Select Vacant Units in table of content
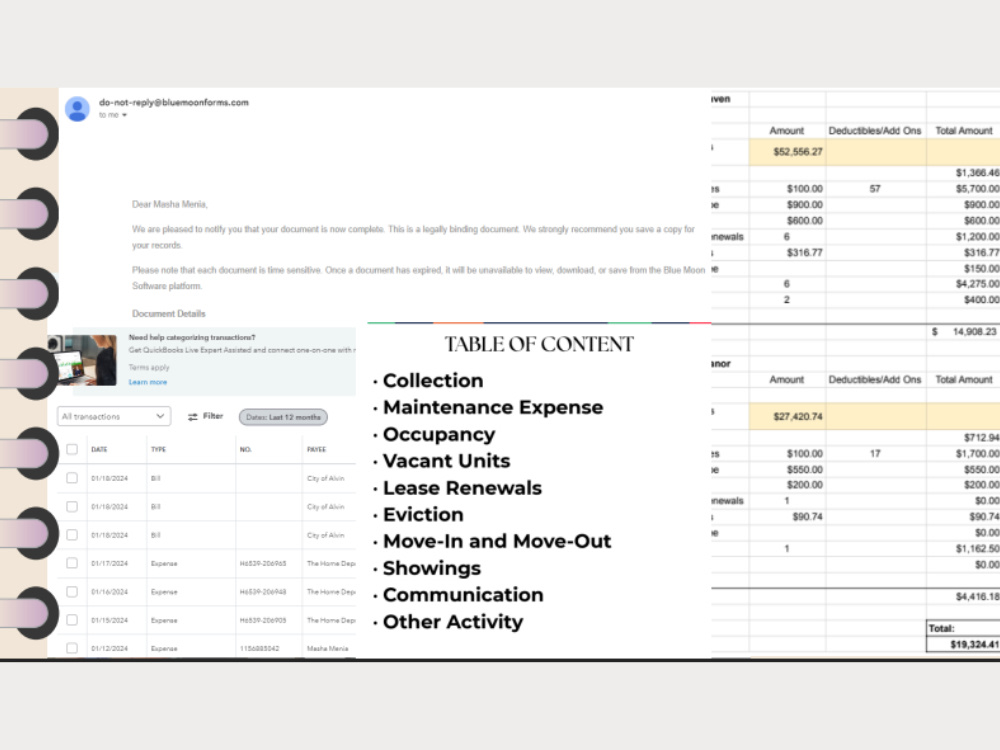This screenshot has height=750, width=1000. pos(446,461)
